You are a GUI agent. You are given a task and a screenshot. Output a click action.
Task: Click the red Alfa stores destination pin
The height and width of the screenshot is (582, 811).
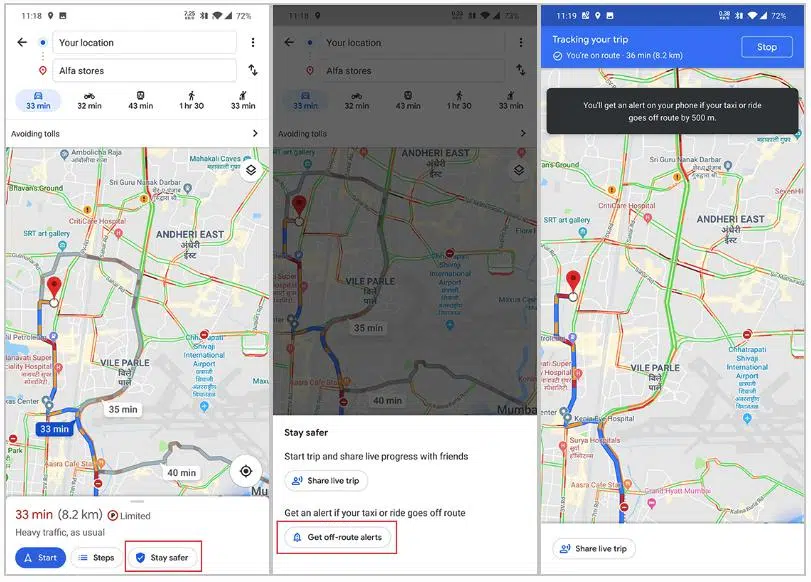tap(54, 288)
